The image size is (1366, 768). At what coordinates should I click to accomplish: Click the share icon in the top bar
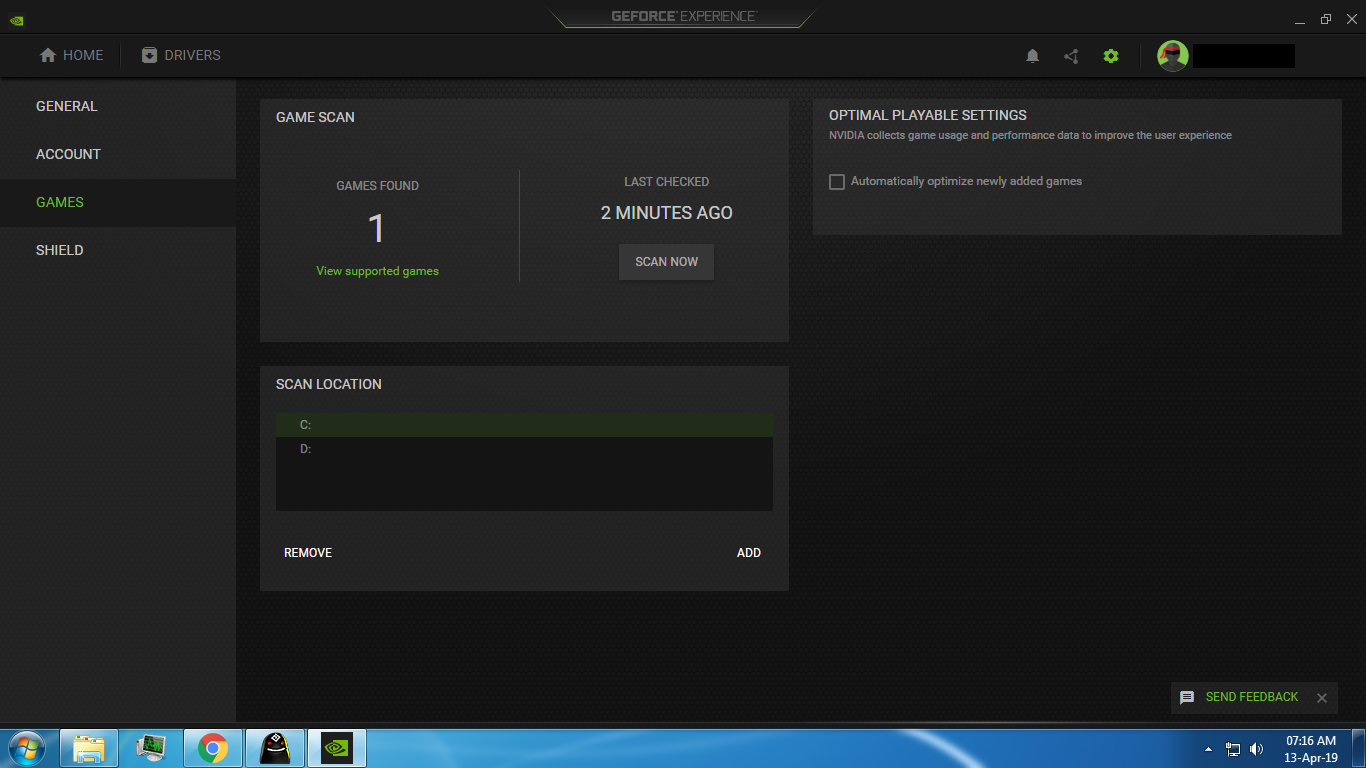point(1071,56)
